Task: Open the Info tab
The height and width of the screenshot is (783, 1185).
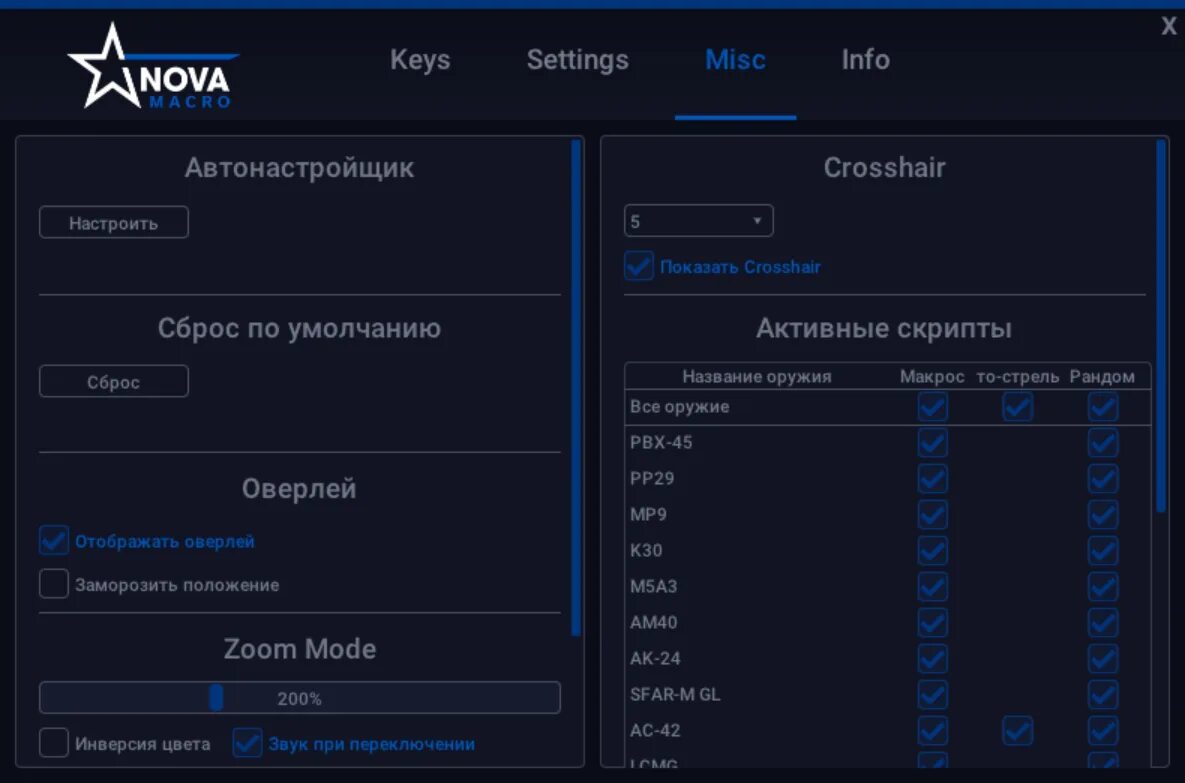Action: 864,60
